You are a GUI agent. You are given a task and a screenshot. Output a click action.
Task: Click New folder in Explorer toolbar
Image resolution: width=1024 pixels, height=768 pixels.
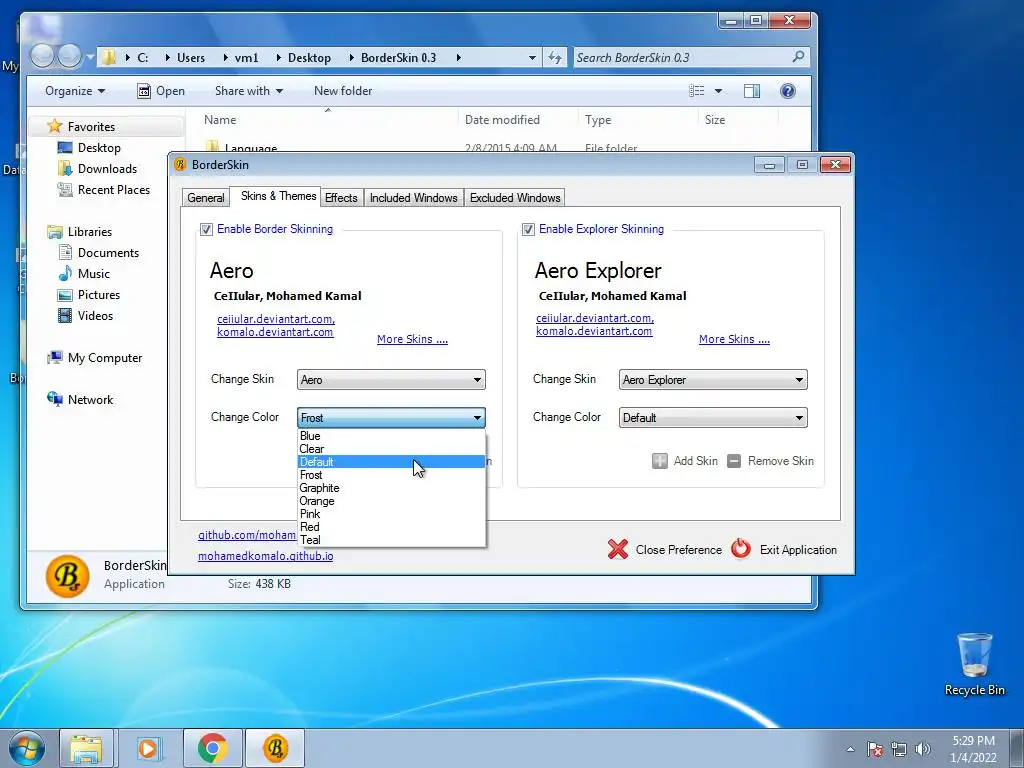coord(343,91)
